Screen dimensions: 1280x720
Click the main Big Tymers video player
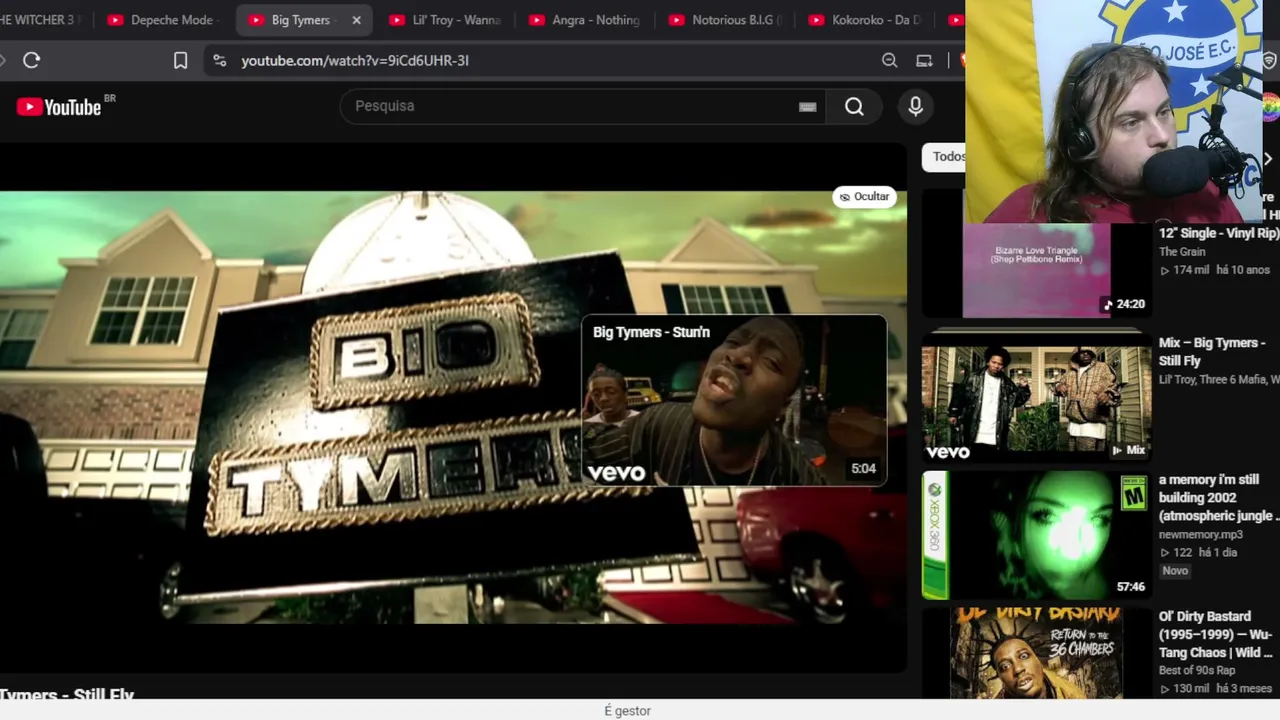click(453, 408)
